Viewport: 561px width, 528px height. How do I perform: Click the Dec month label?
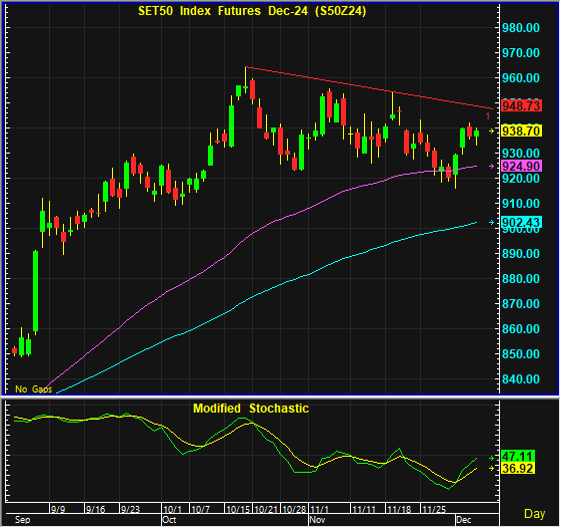(464, 520)
